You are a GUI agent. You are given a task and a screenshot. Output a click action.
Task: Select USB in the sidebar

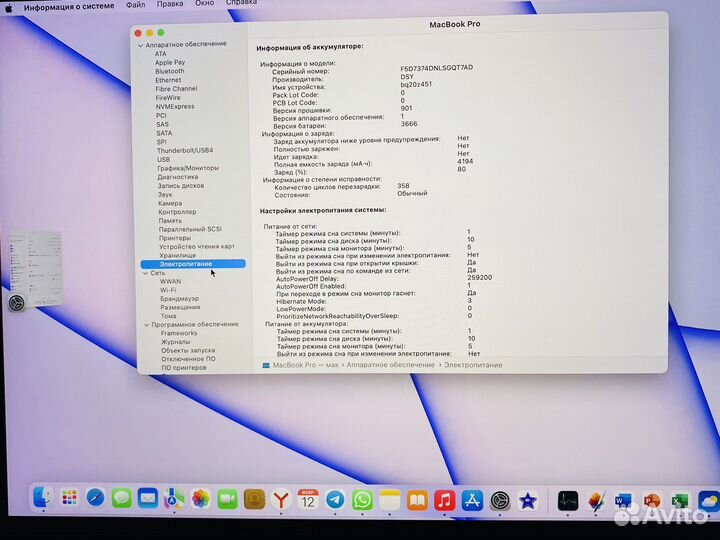click(163, 159)
